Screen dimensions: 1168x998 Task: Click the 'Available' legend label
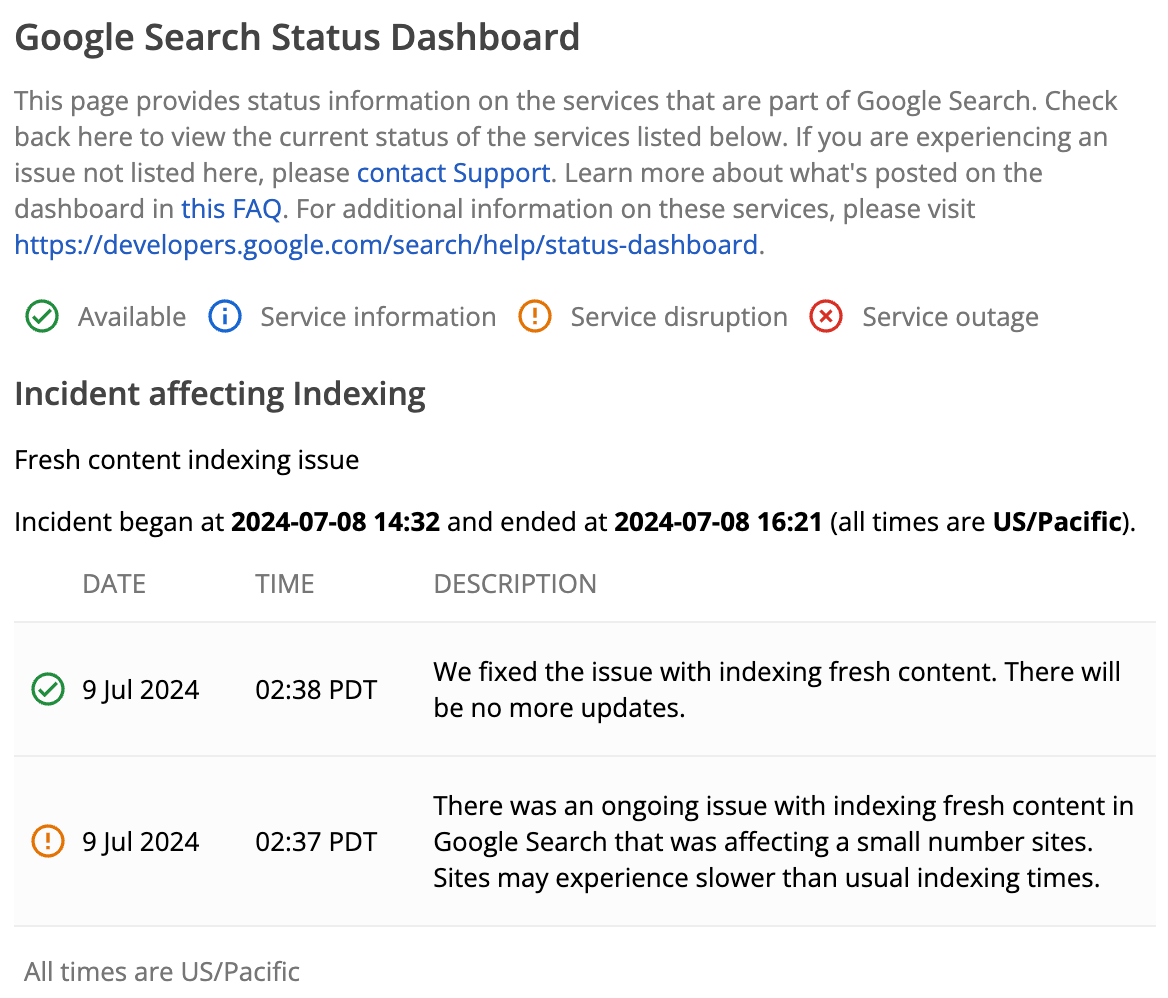pos(132,317)
